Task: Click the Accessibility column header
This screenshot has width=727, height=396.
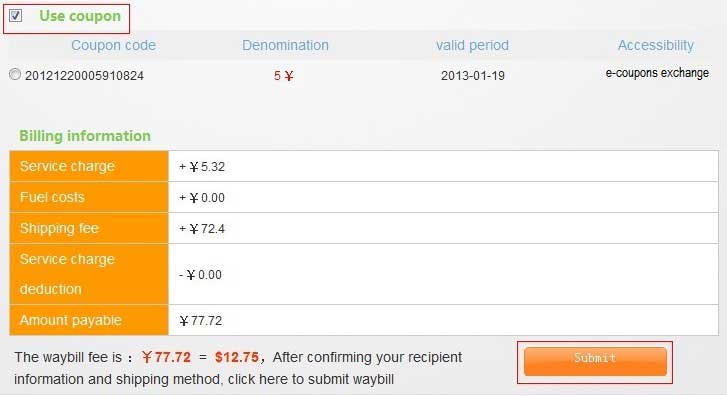Action: point(656,45)
